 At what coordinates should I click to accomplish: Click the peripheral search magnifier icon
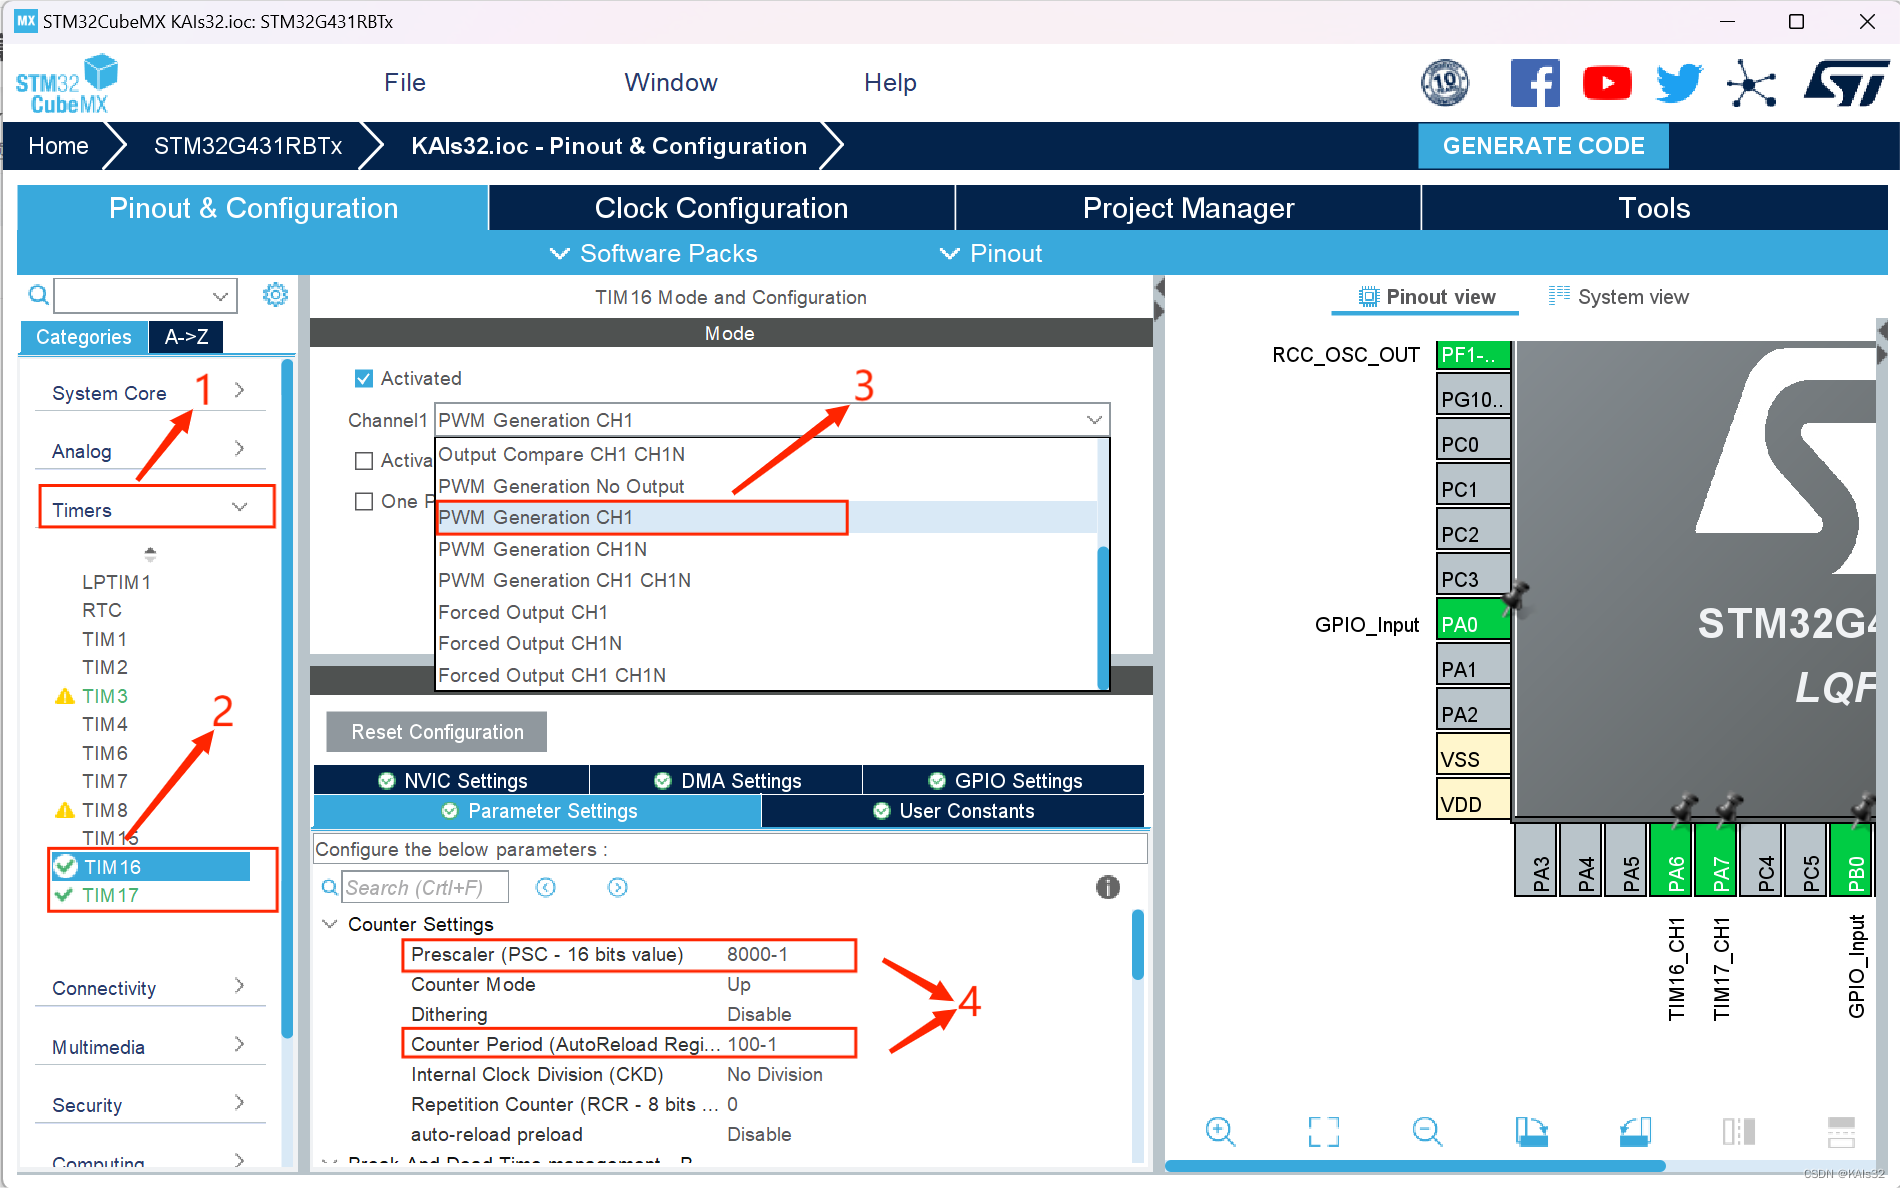click(x=38, y=295)
